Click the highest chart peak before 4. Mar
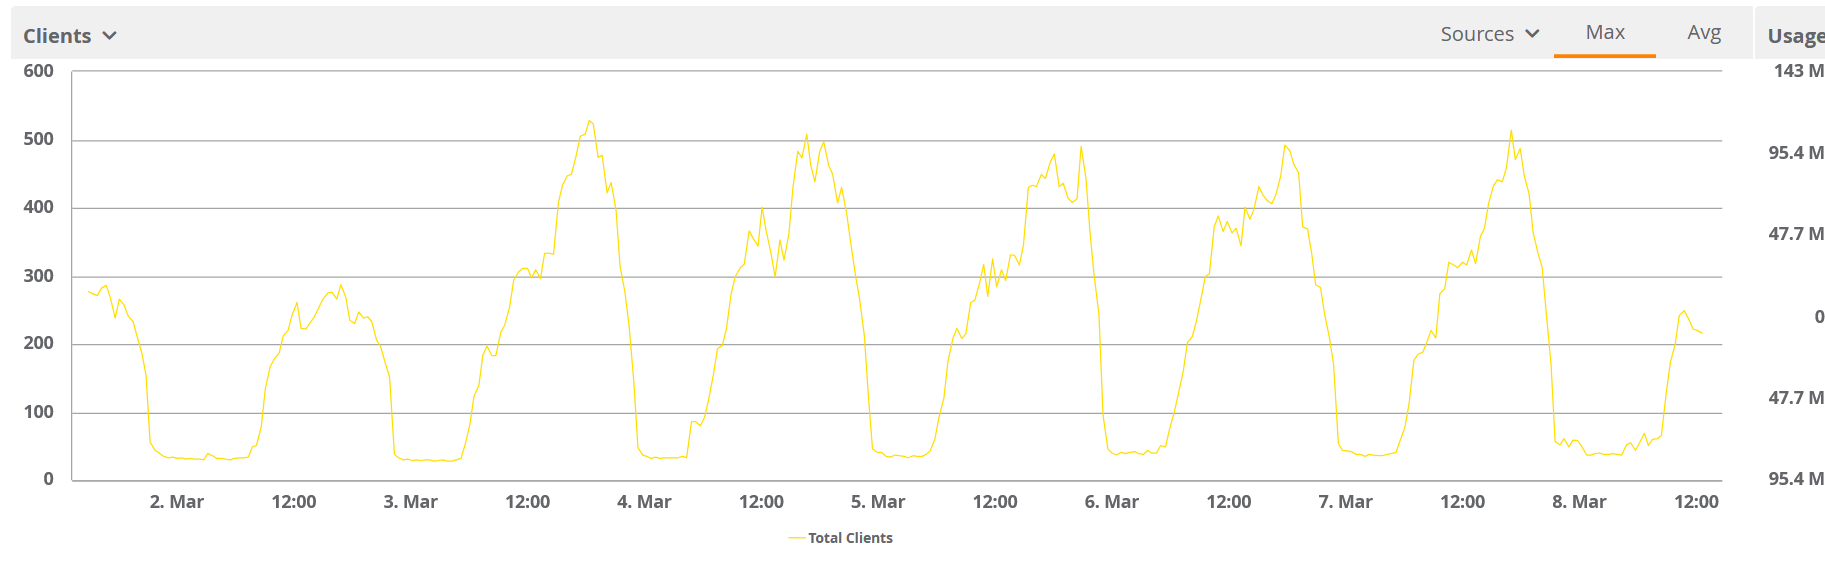Screen dimensions: 1825x567 [590, 121]
